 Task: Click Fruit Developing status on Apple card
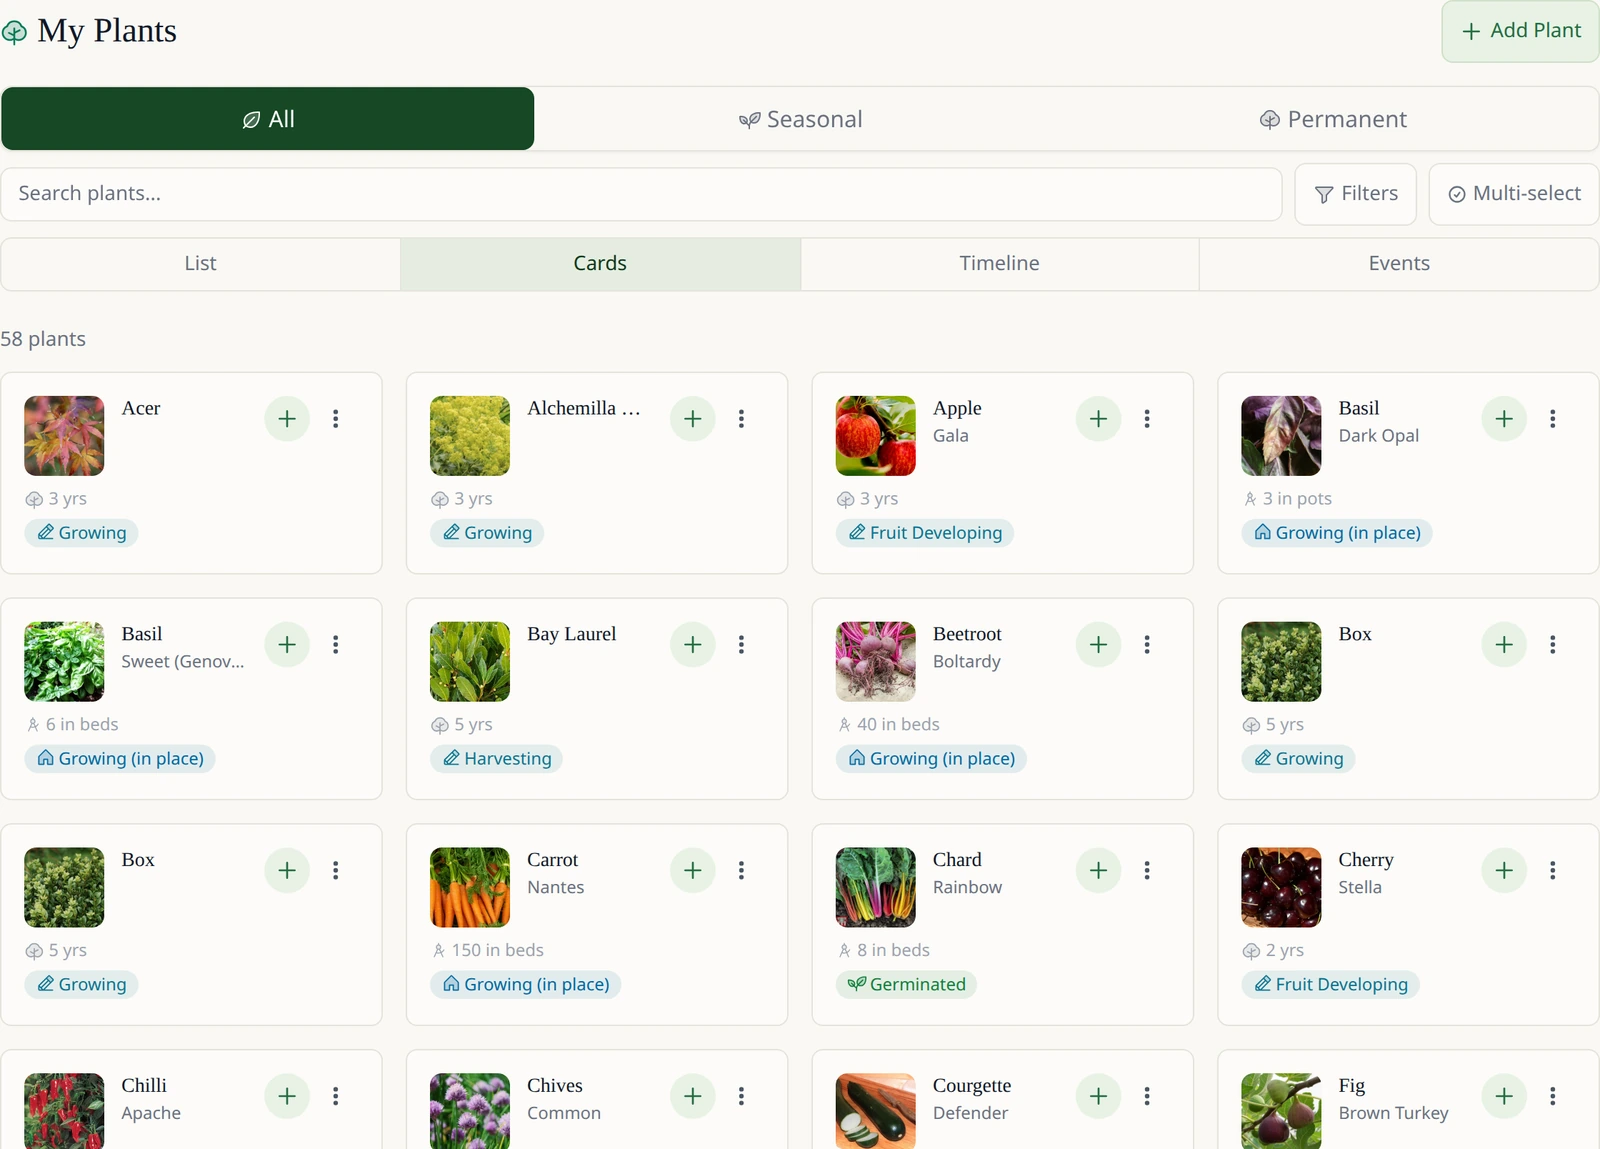925,533
